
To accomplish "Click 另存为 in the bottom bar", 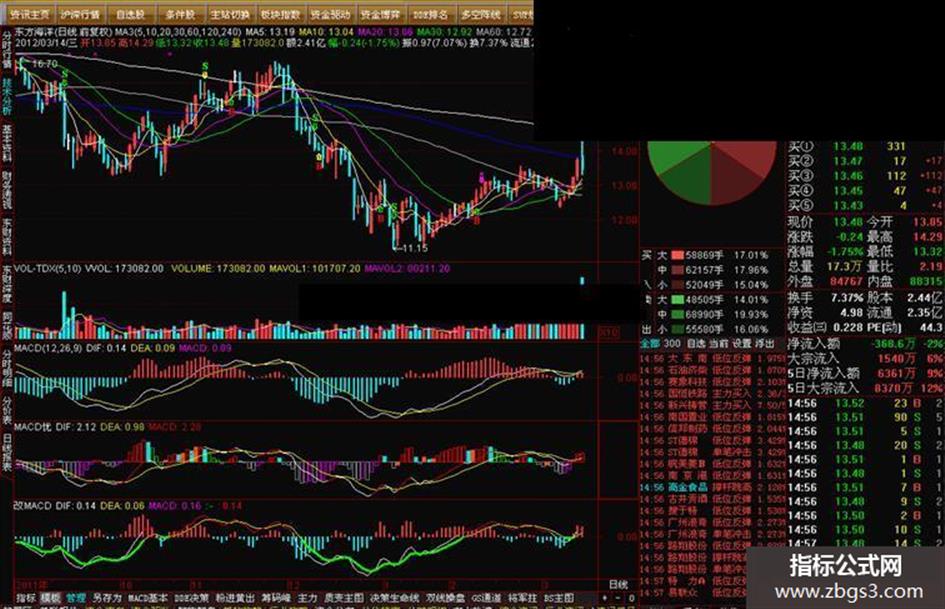I will point(107,598).
